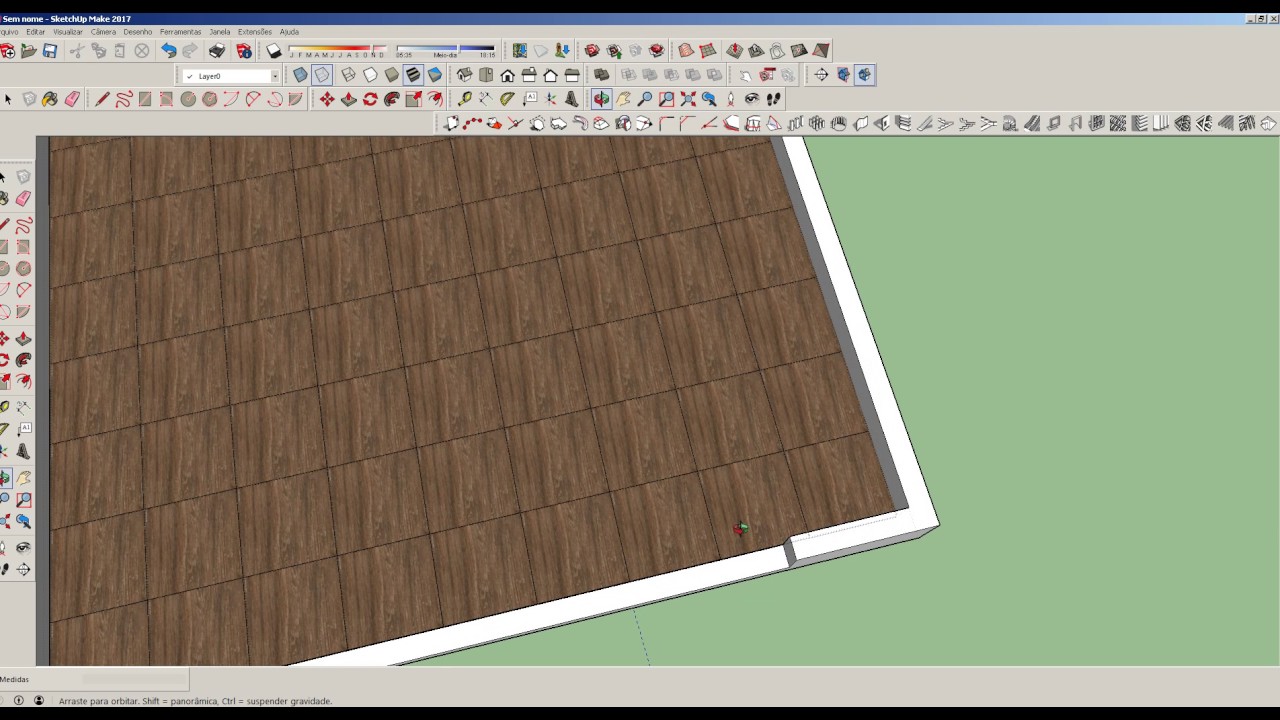The width and height of the screenshot is (1280, 720).
Task: Choose the Pan hand tool in top toolbar
Action: point(623,99)
